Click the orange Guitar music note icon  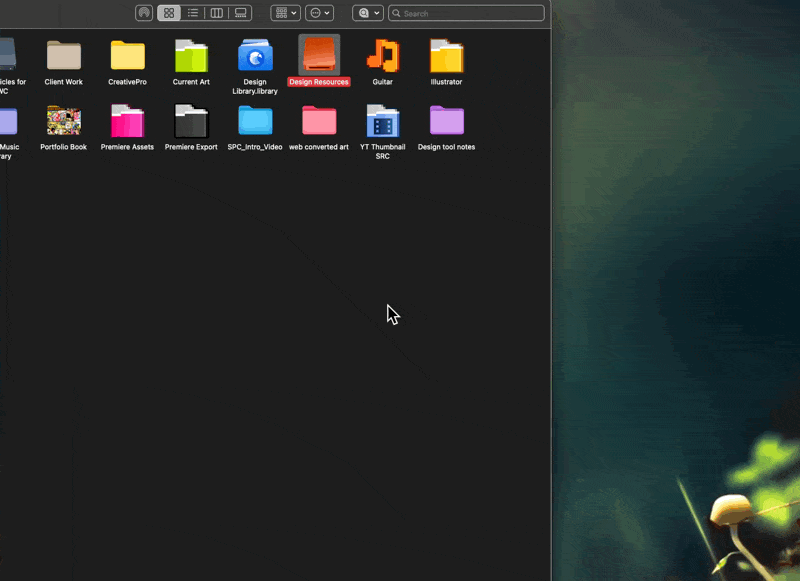pyautogui.click(x=383, y=56)
